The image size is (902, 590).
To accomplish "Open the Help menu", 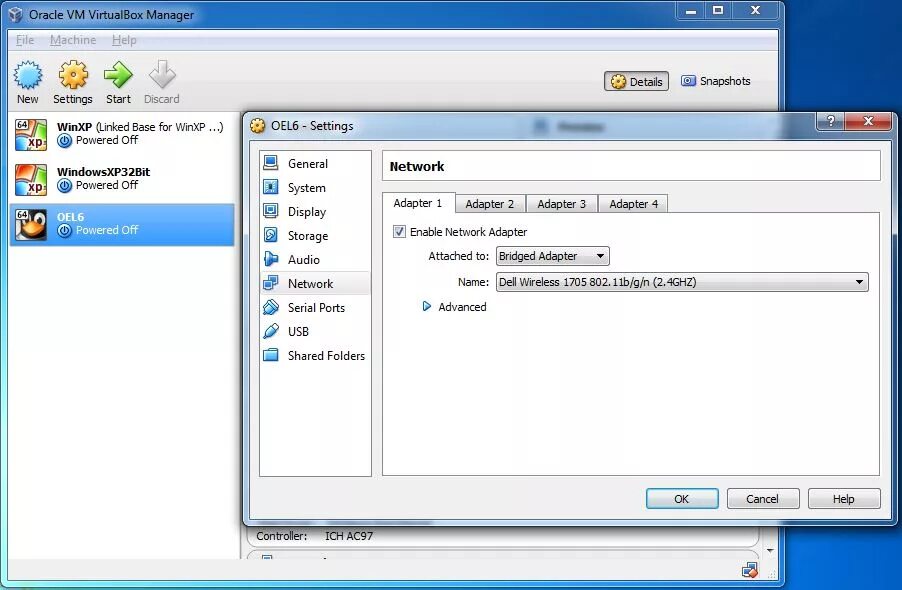I will (124, 40).
